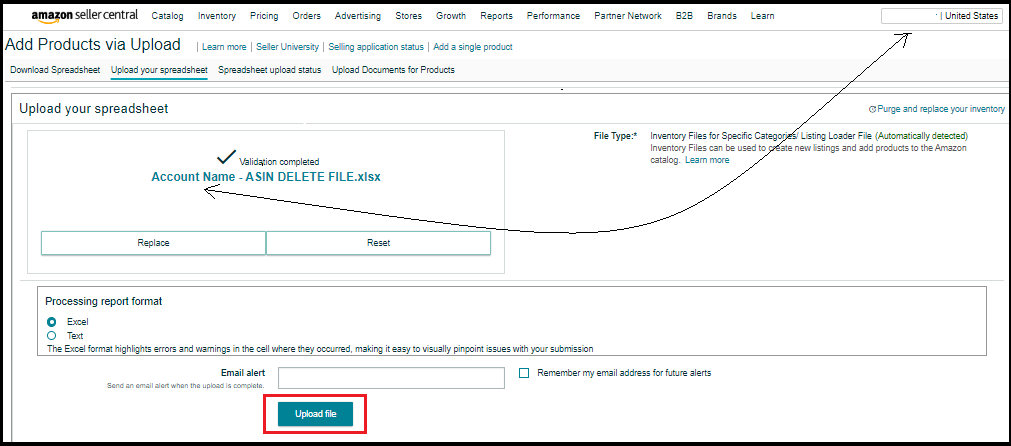The height and width of the screenshot is (446, 1011).
Task: Focus the Email alert input field
Action: coord(391,378)
